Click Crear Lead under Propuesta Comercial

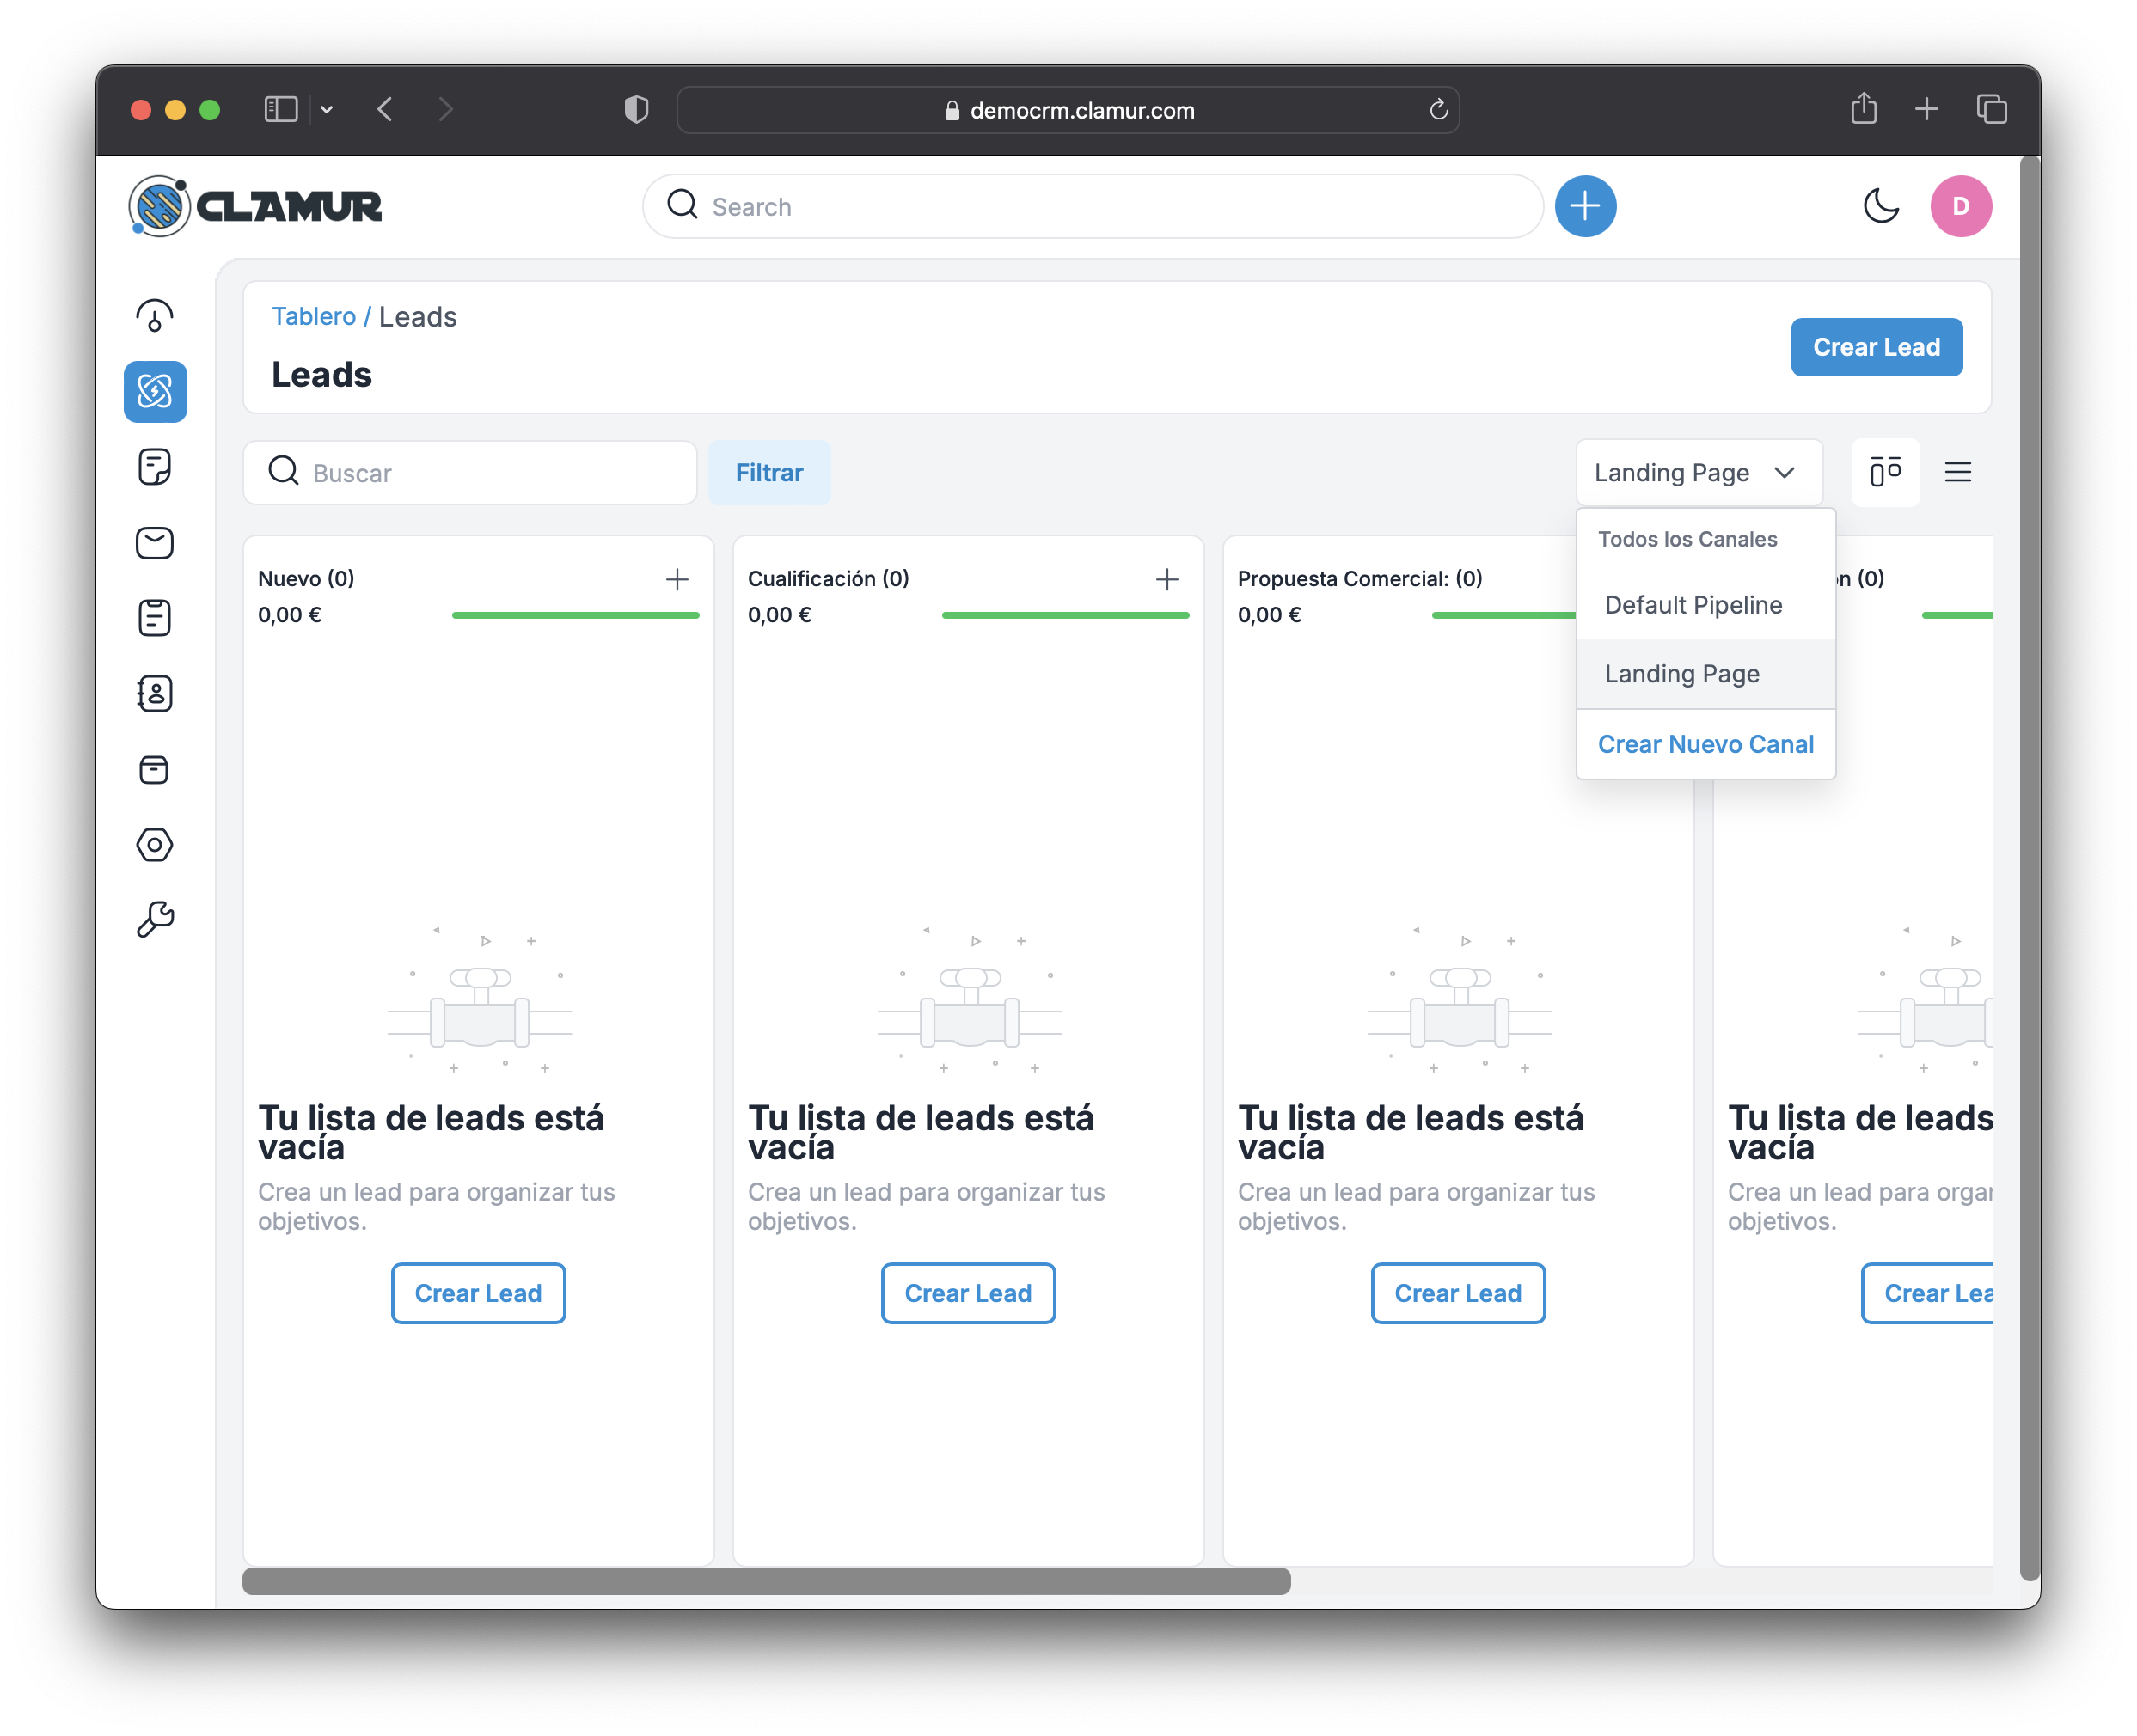click(x=1458, y=1293)
